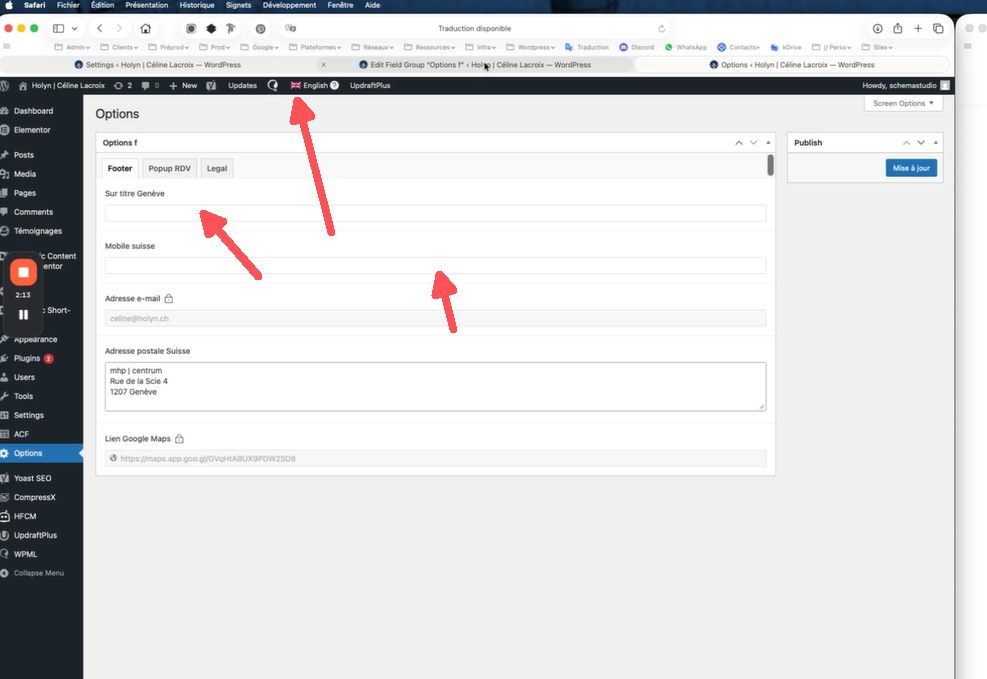Go back with Safari back arrow
987x679 pixels.
point(99,28)
